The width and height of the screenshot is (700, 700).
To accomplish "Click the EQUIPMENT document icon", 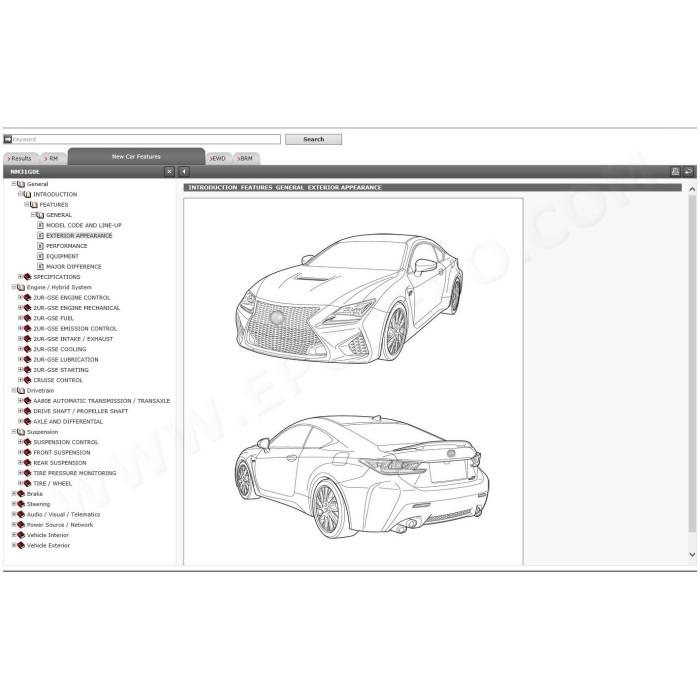I will click(x=40, y=256).
